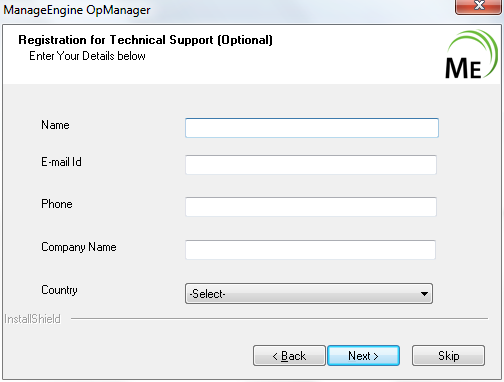Click the Country dropdown arrow
Image resolution: width=504 pixels, height=382 pixels.
click(424, 294)
